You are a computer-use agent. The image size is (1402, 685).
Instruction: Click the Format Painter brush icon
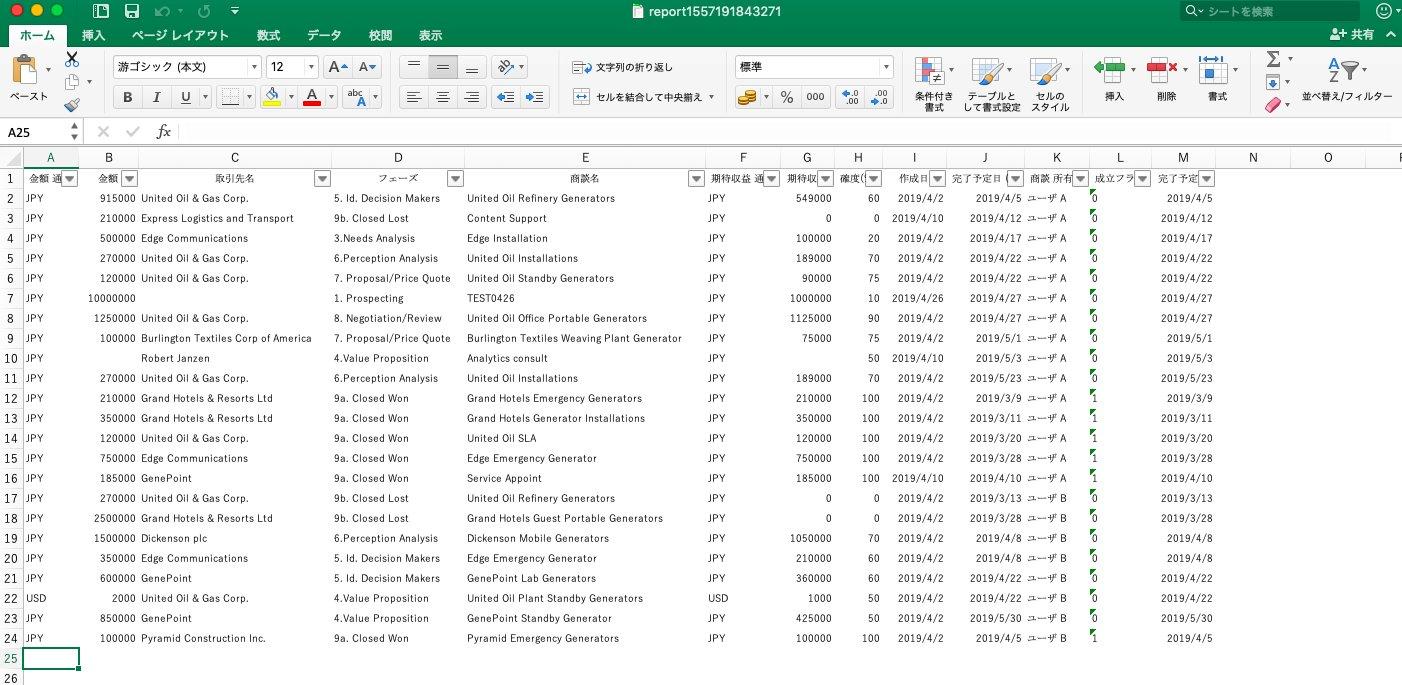click(x=72, y=104)
